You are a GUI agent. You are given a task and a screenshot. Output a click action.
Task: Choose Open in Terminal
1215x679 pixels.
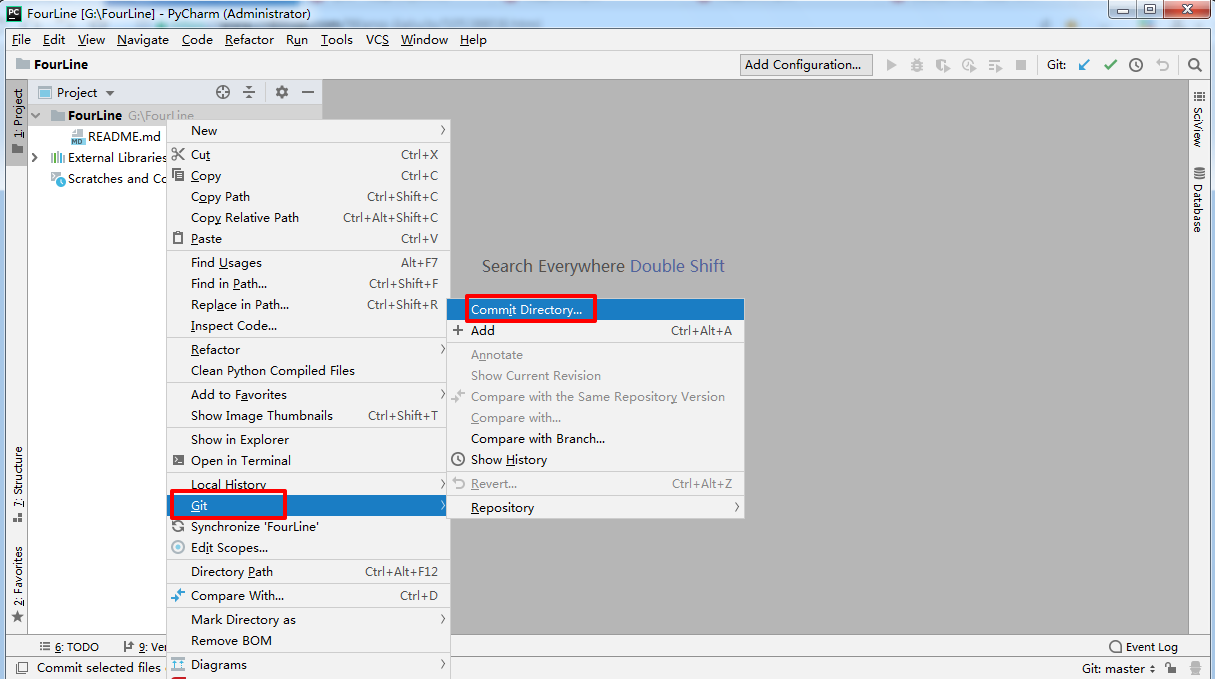(x=308, y=461)
